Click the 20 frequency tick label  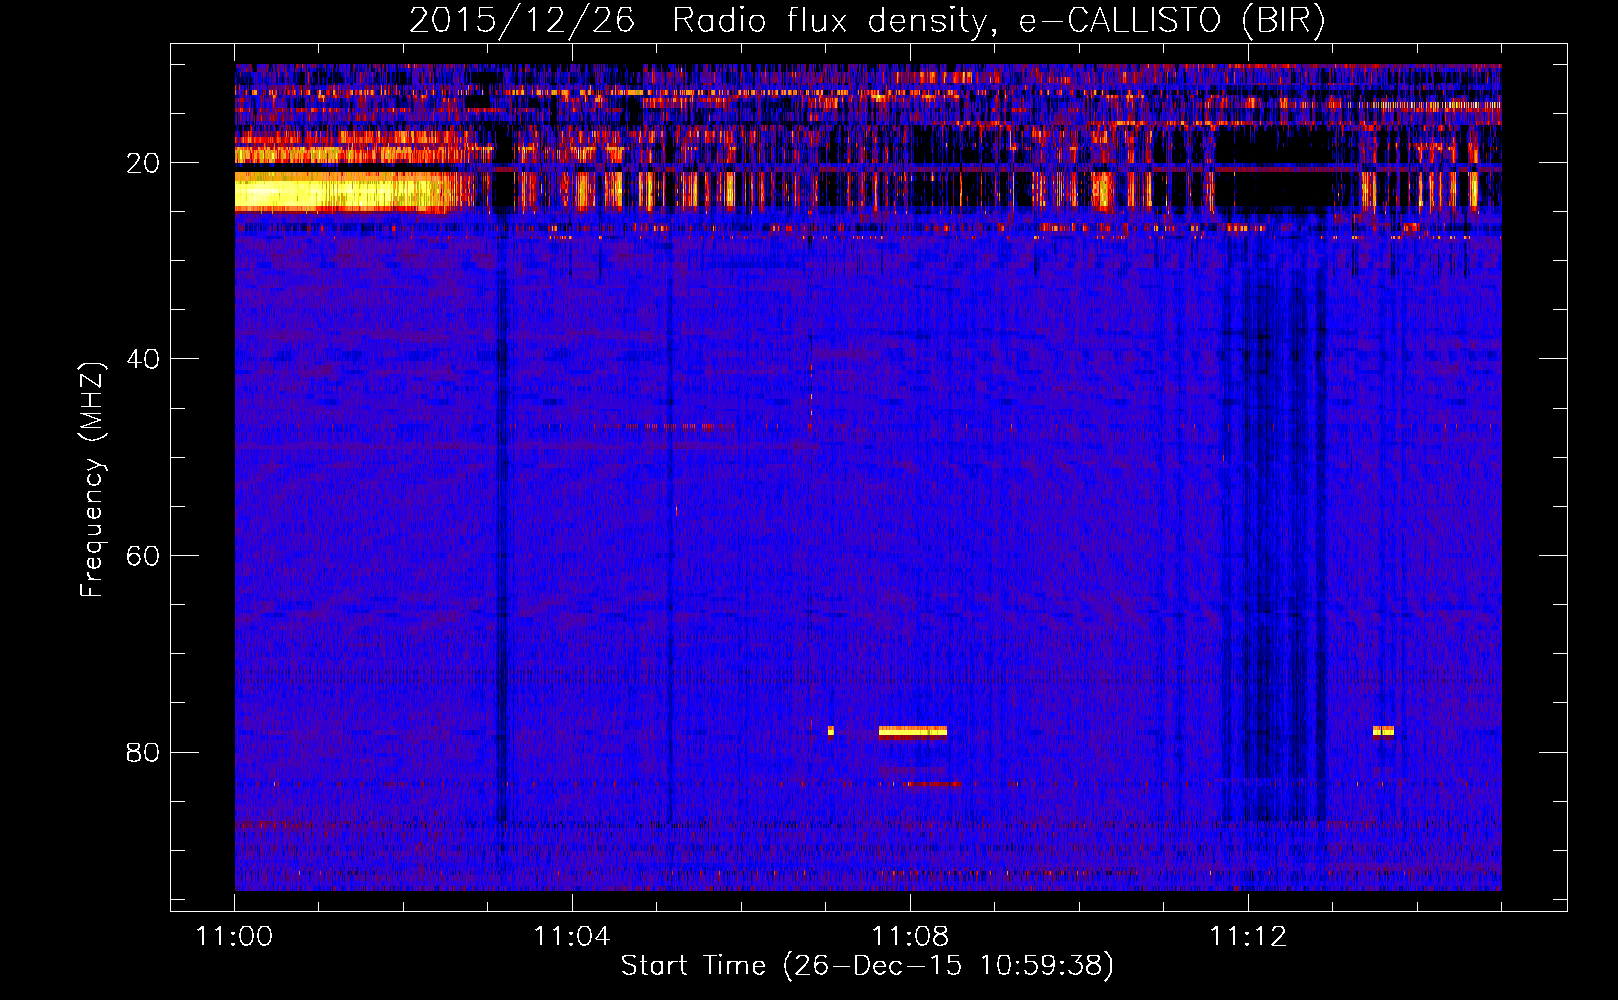pyautogui.click(x=144, y=163)
